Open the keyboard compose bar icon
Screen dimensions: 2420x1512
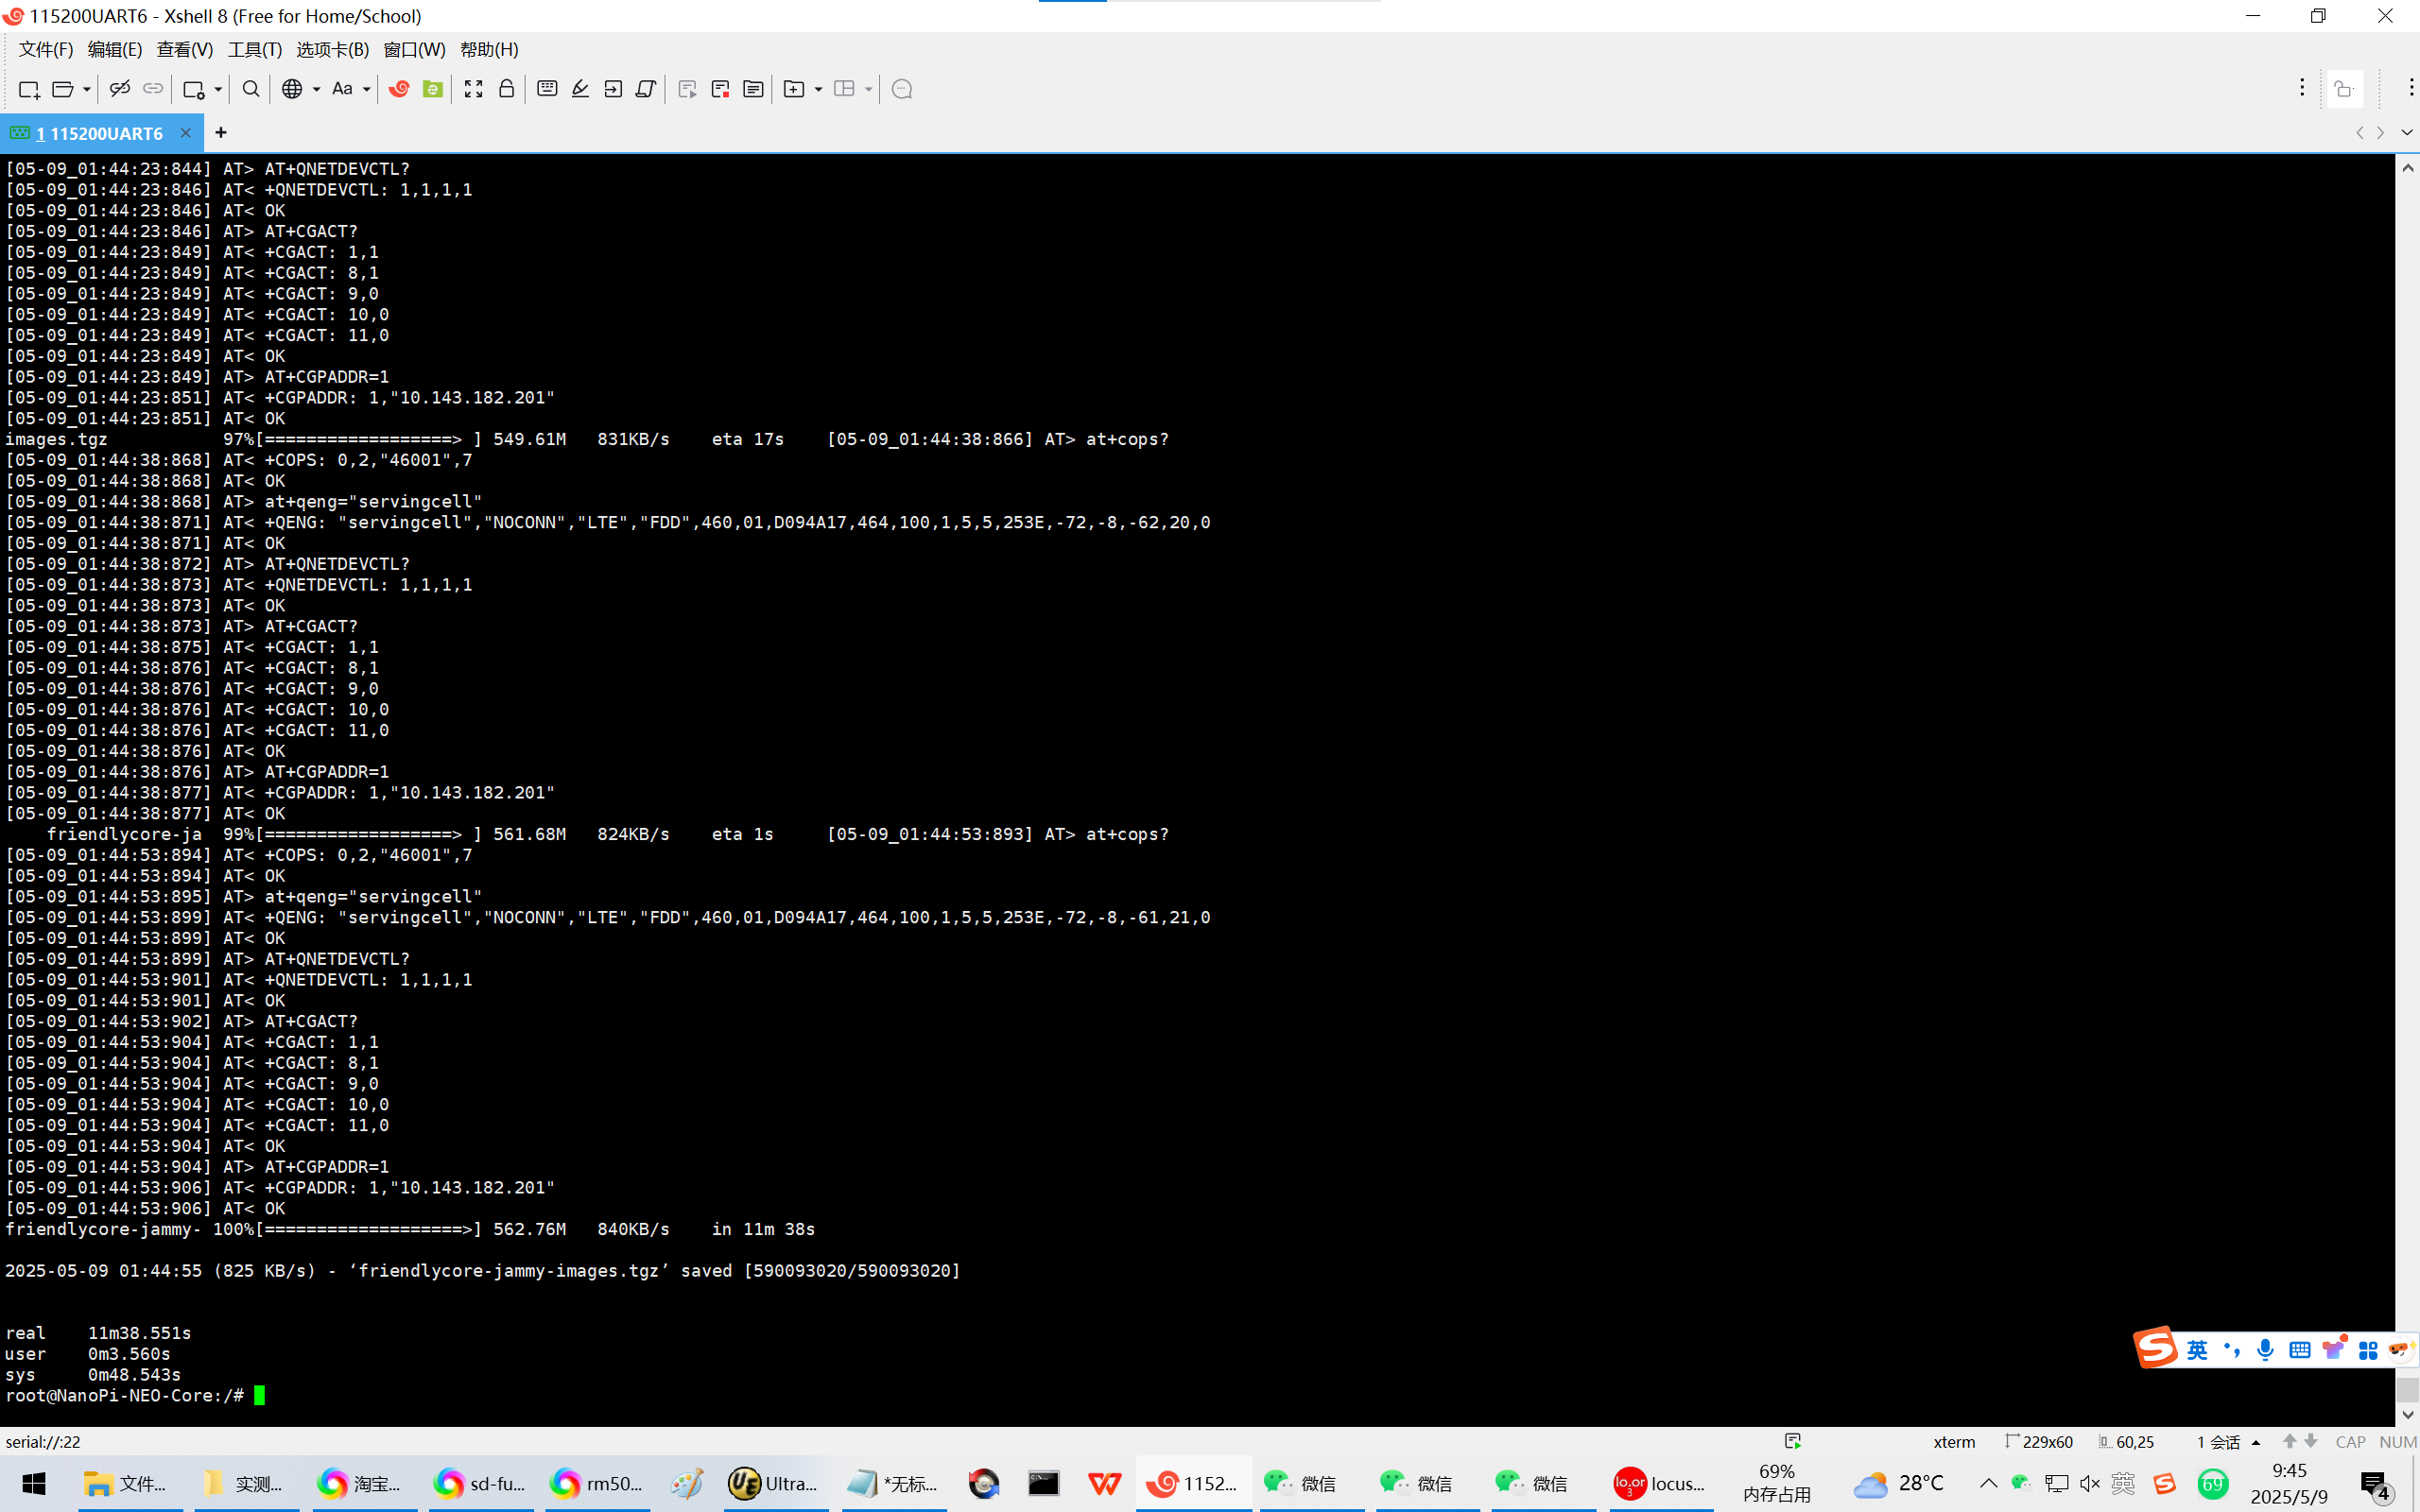[x=547, y=89]
